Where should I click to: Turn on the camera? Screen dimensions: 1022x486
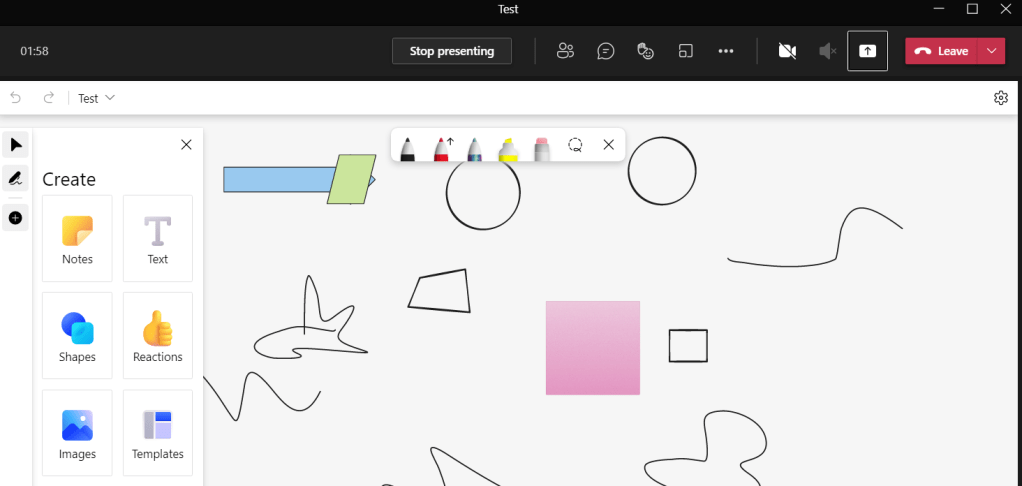(787, 51)
